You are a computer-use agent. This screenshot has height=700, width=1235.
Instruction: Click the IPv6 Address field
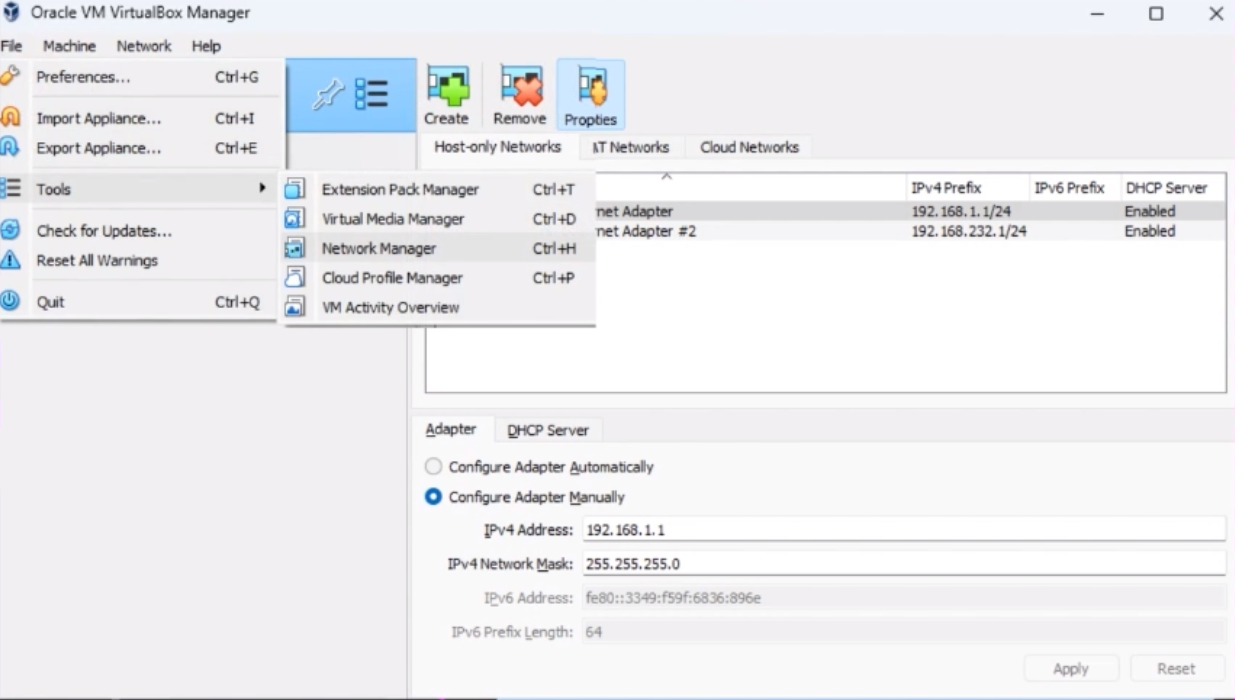(x=904, y=598)
